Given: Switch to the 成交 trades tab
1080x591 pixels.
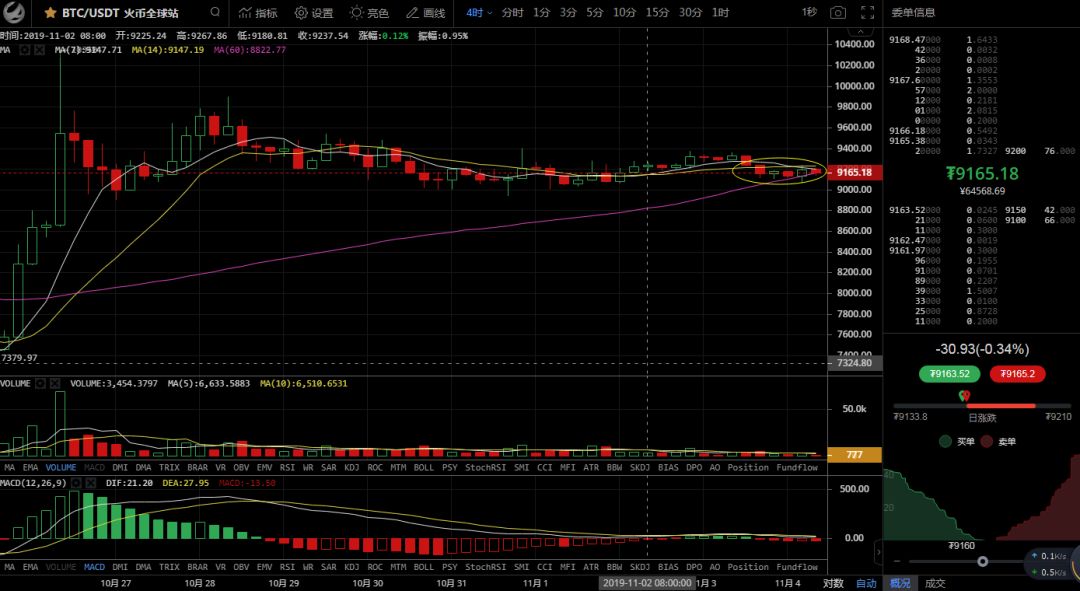Looking at the screenshot, I should pos(935,583).
